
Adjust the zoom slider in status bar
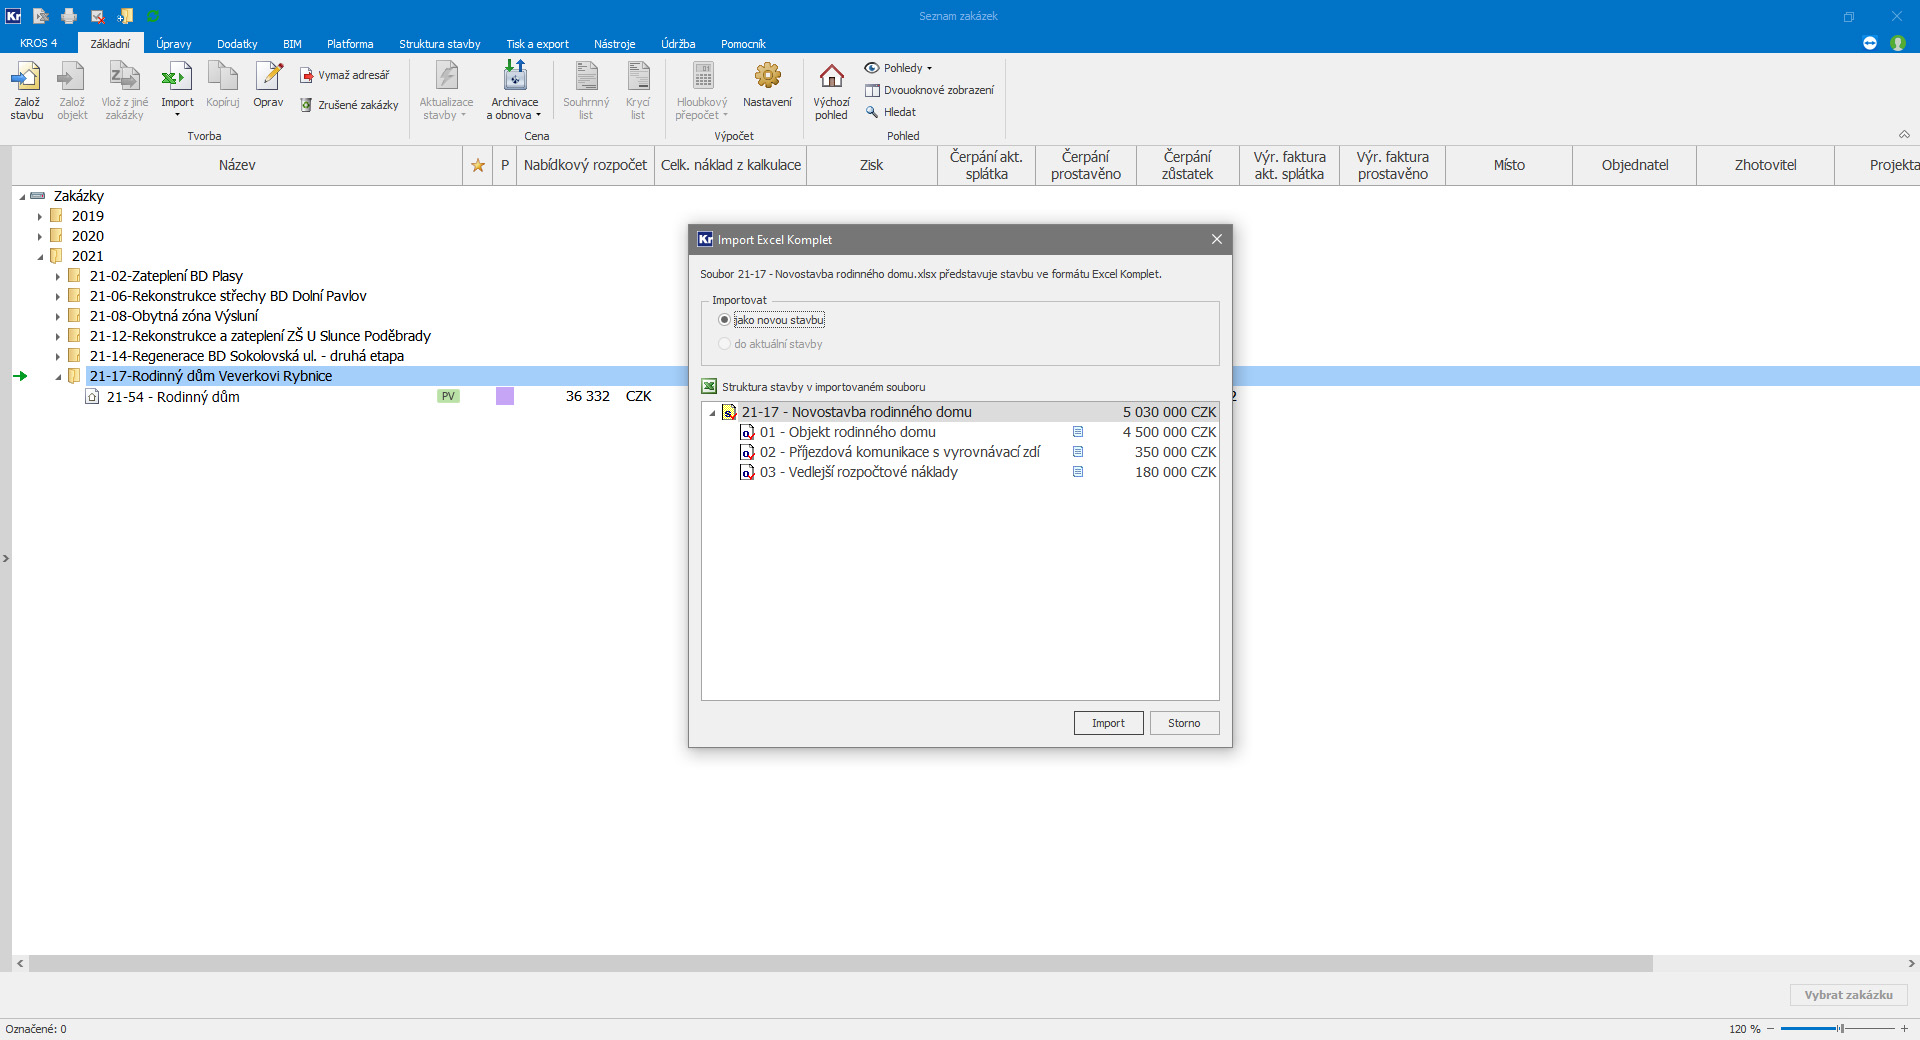(1839, 1029)
